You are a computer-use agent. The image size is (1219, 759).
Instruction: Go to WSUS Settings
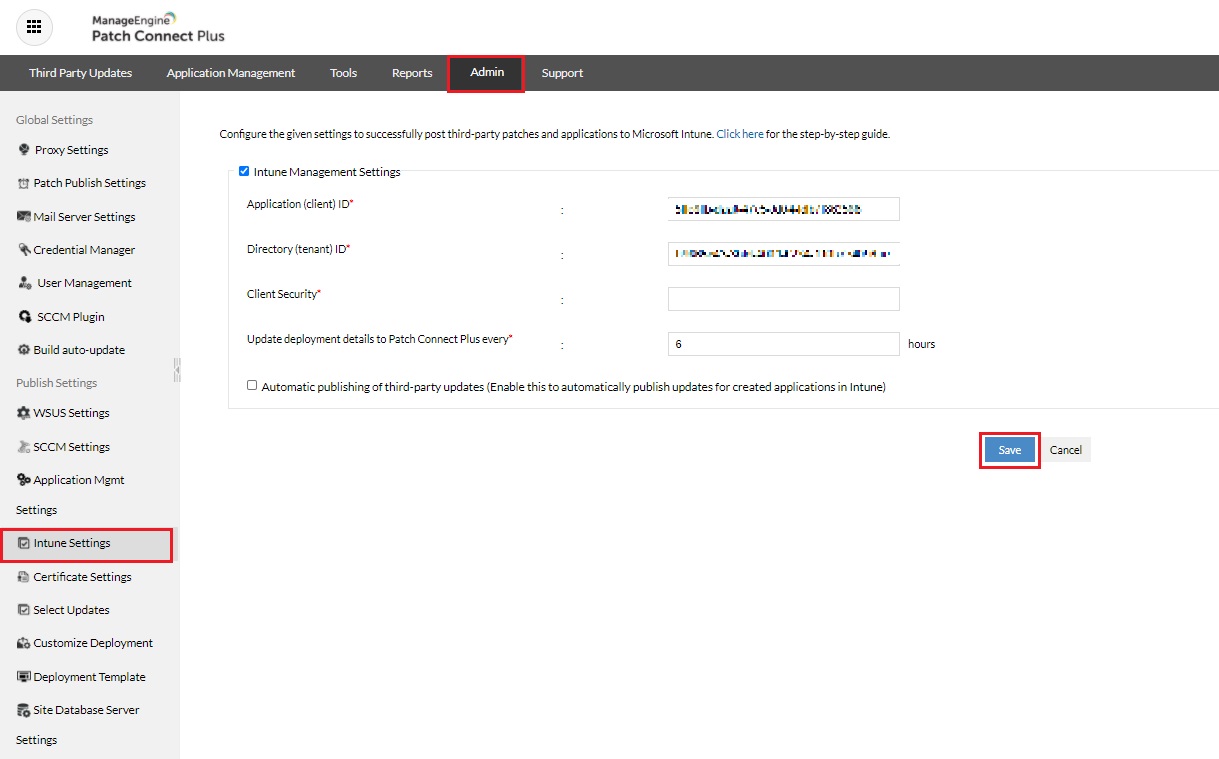click(x=71, y=413)
